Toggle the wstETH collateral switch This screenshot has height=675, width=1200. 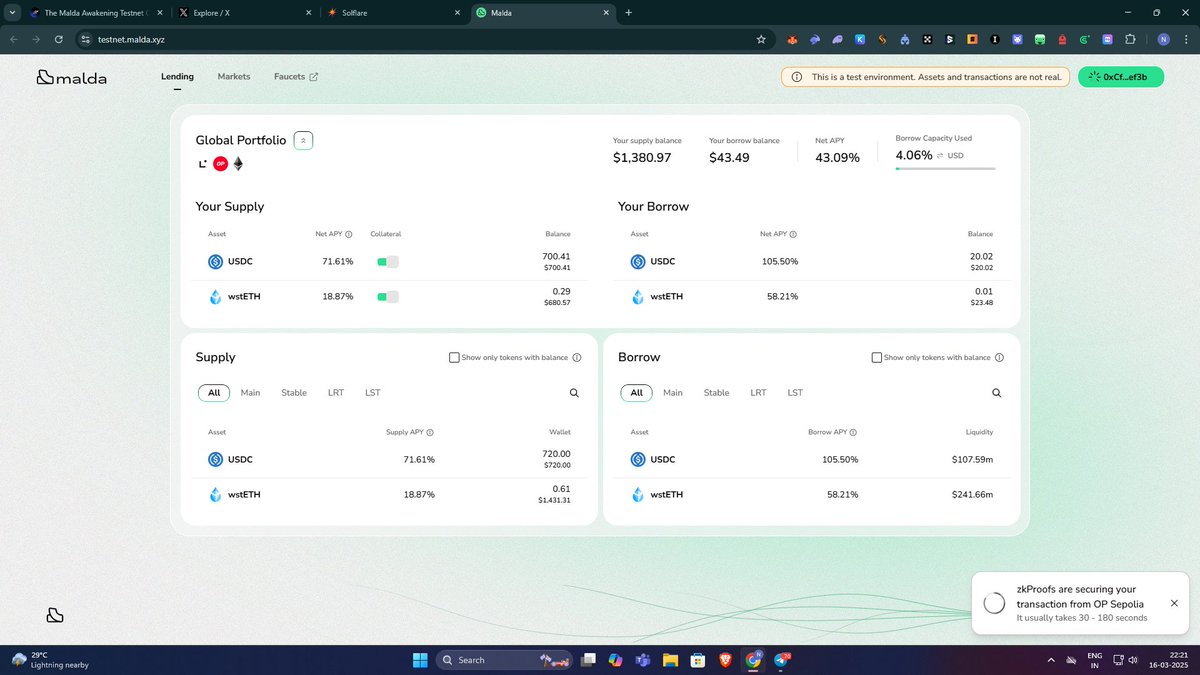tap(387, 296)
